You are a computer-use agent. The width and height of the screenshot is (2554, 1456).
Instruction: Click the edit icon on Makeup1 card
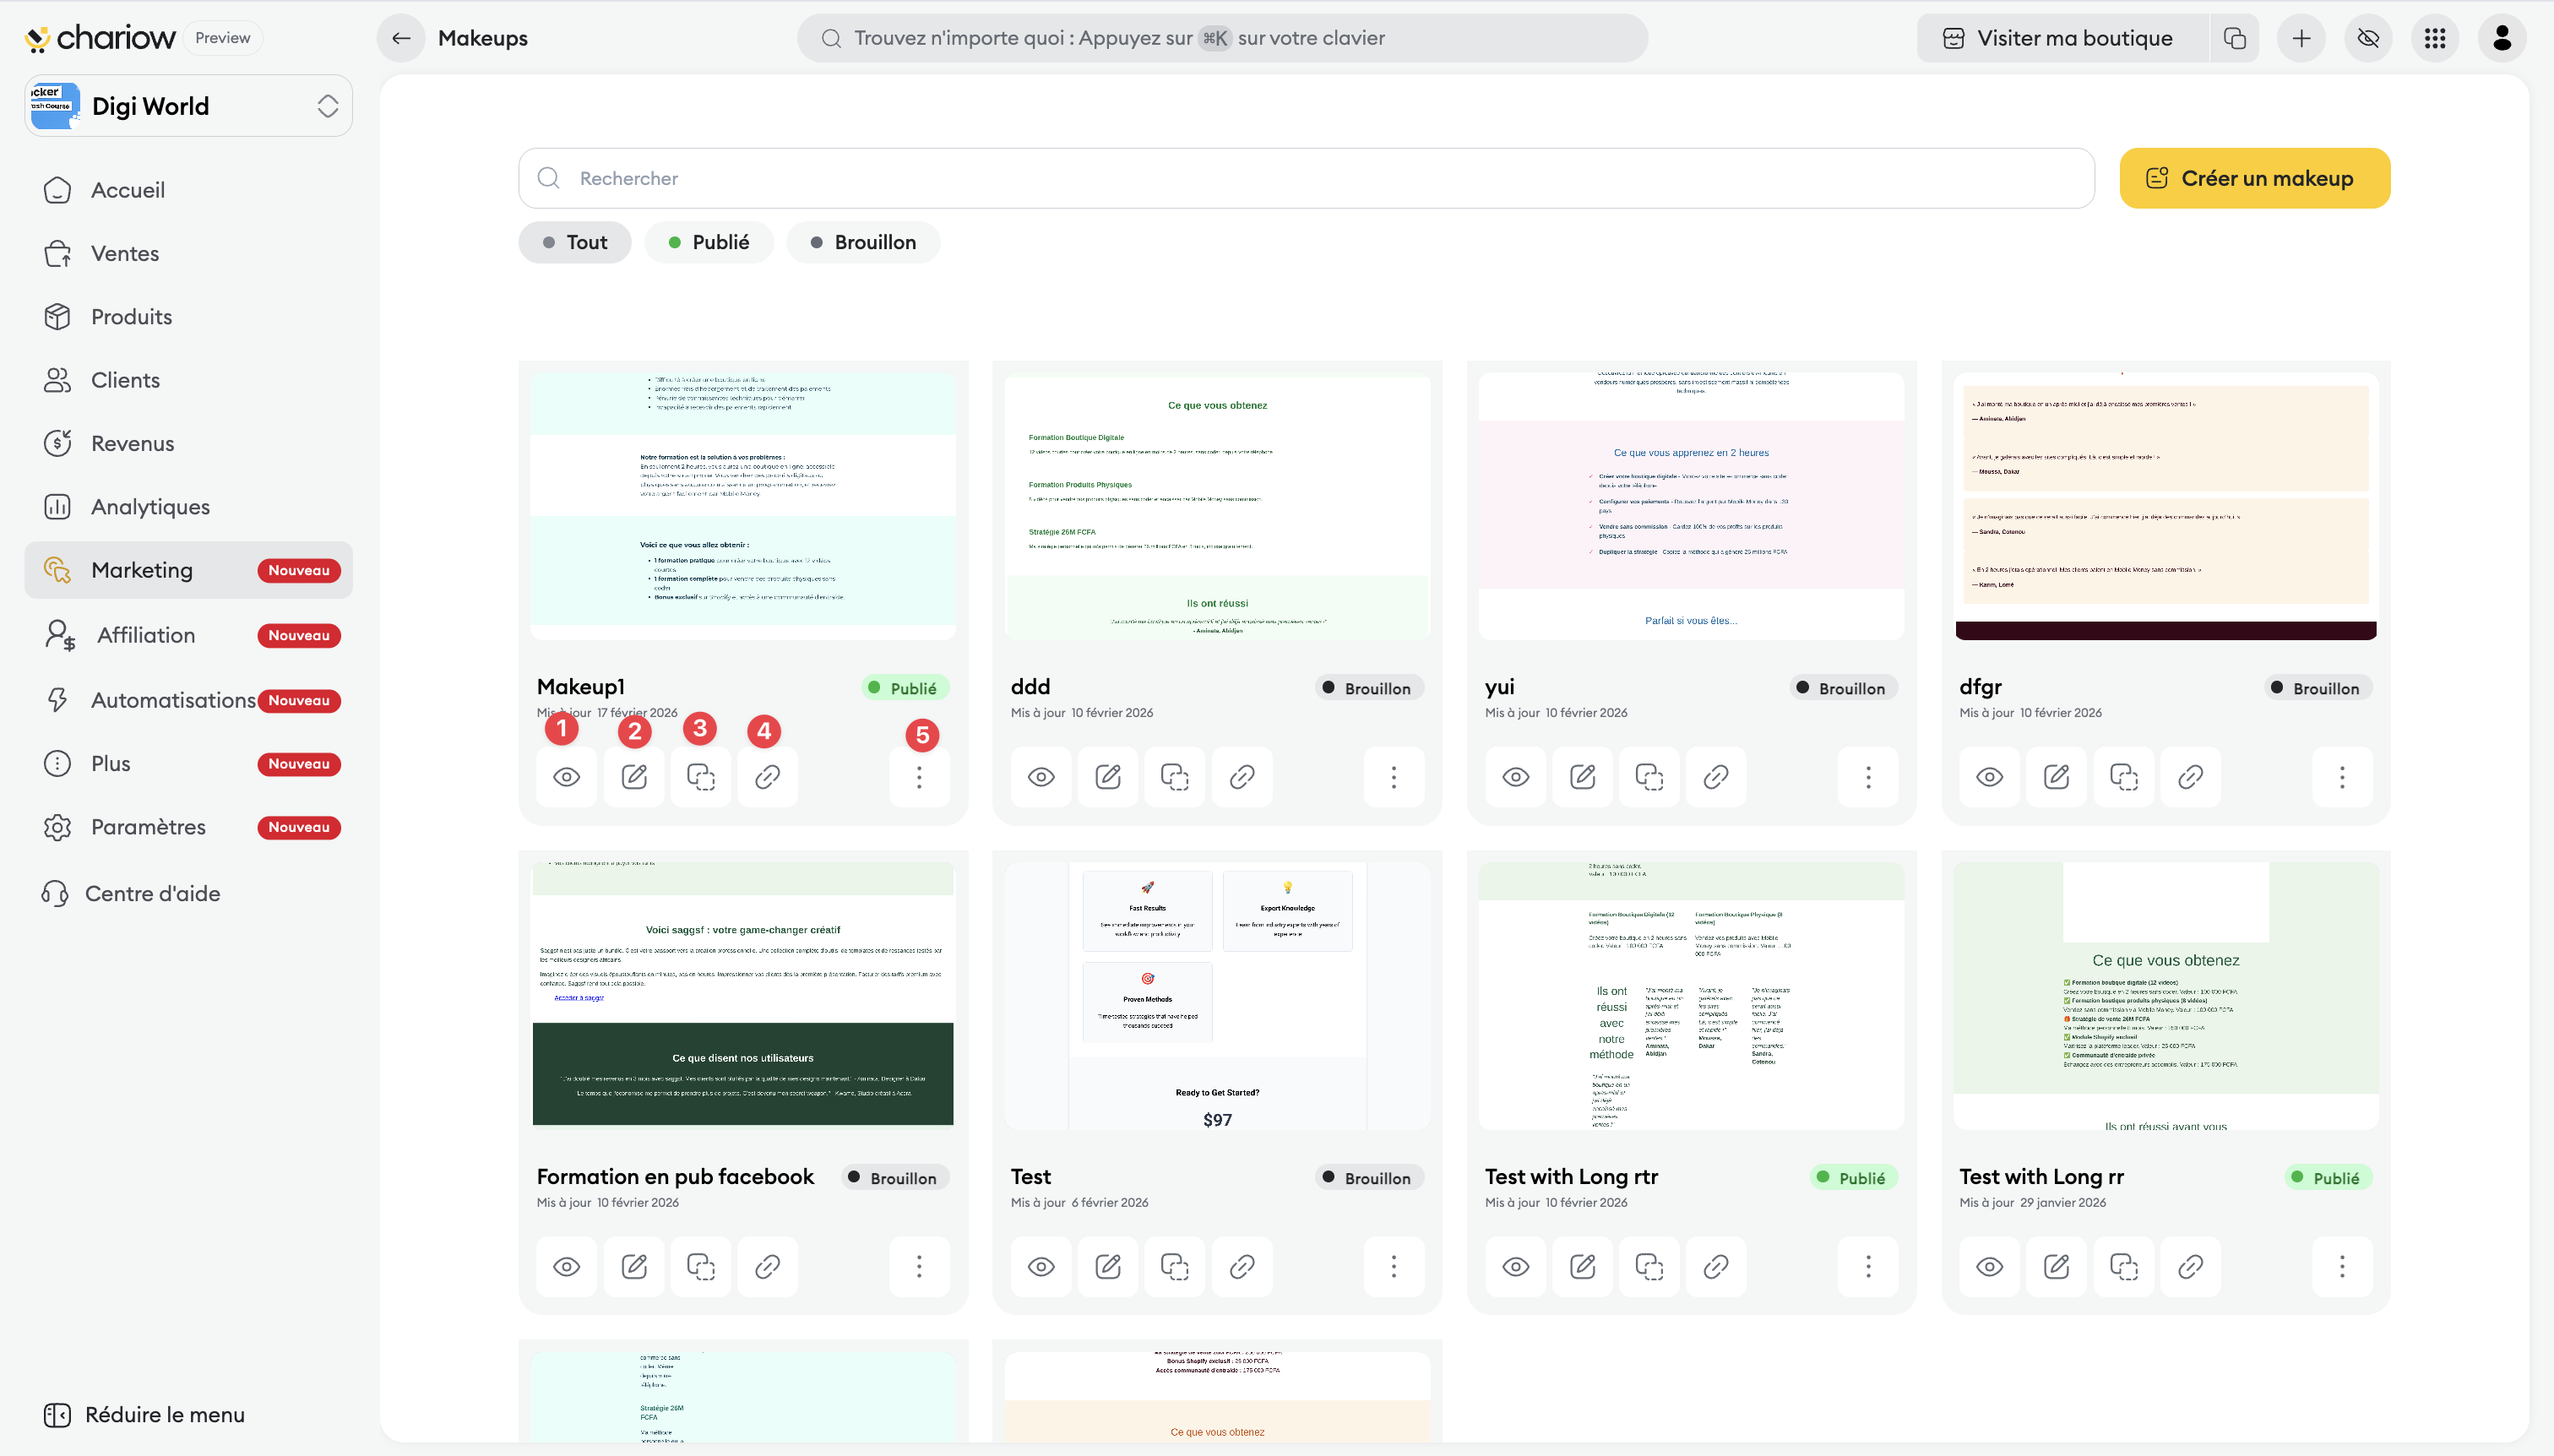(x=634, y=776)
